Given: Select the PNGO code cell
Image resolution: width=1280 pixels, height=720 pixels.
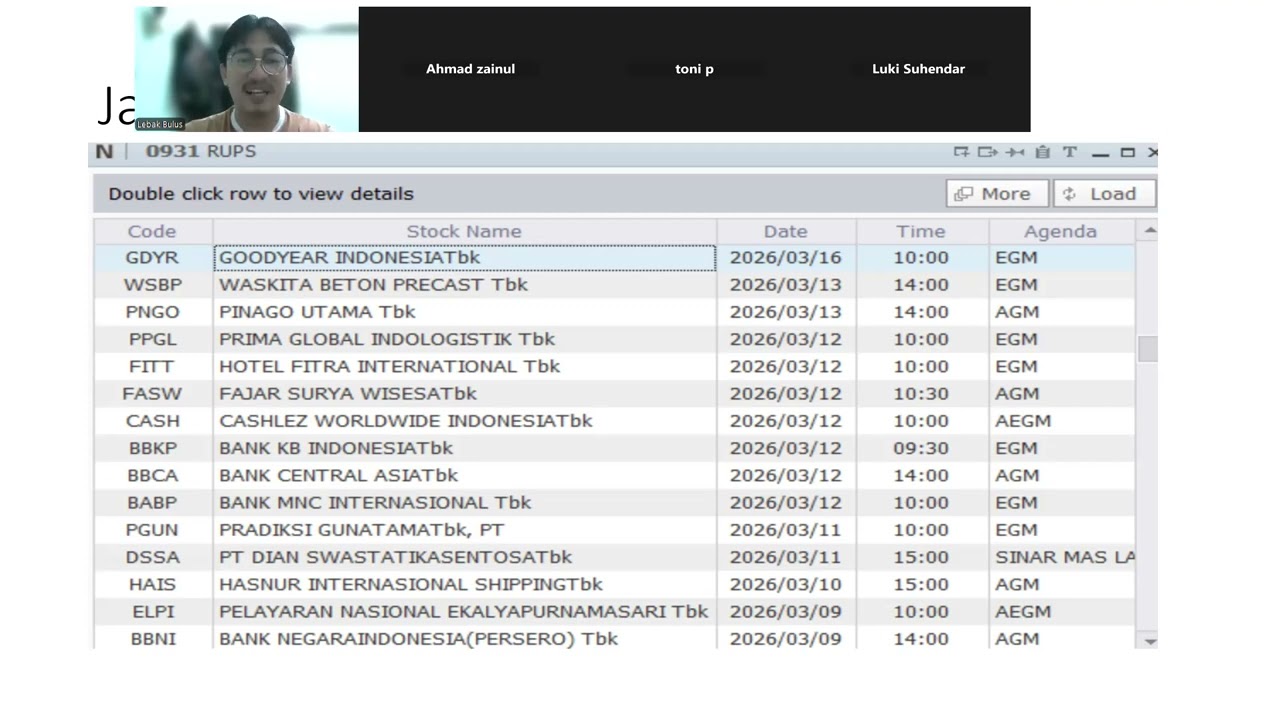Looking at the screenshot, I should tap(152, 312).
